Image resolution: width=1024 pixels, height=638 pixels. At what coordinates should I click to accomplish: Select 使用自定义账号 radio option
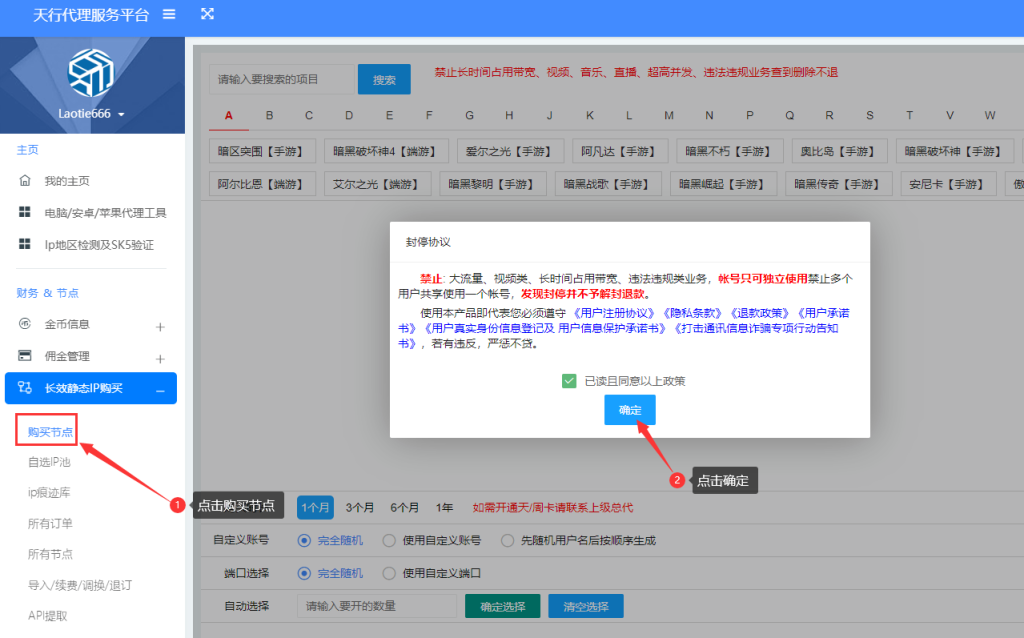click(389, 540)
